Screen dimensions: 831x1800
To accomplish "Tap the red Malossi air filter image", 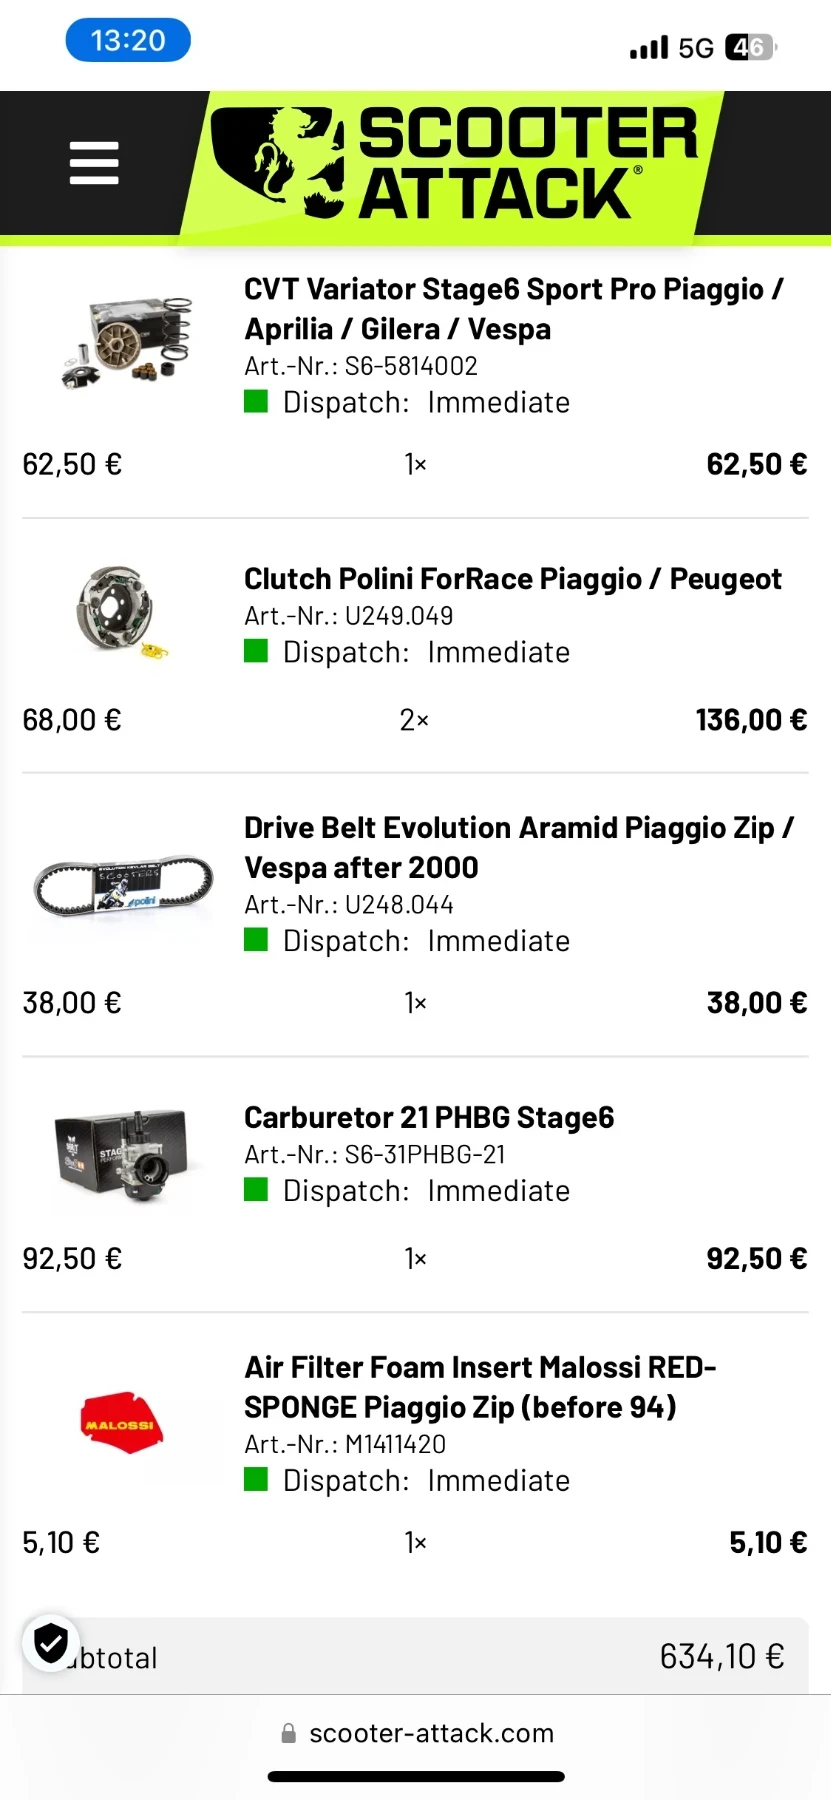I will click(x=121, y=1422).
